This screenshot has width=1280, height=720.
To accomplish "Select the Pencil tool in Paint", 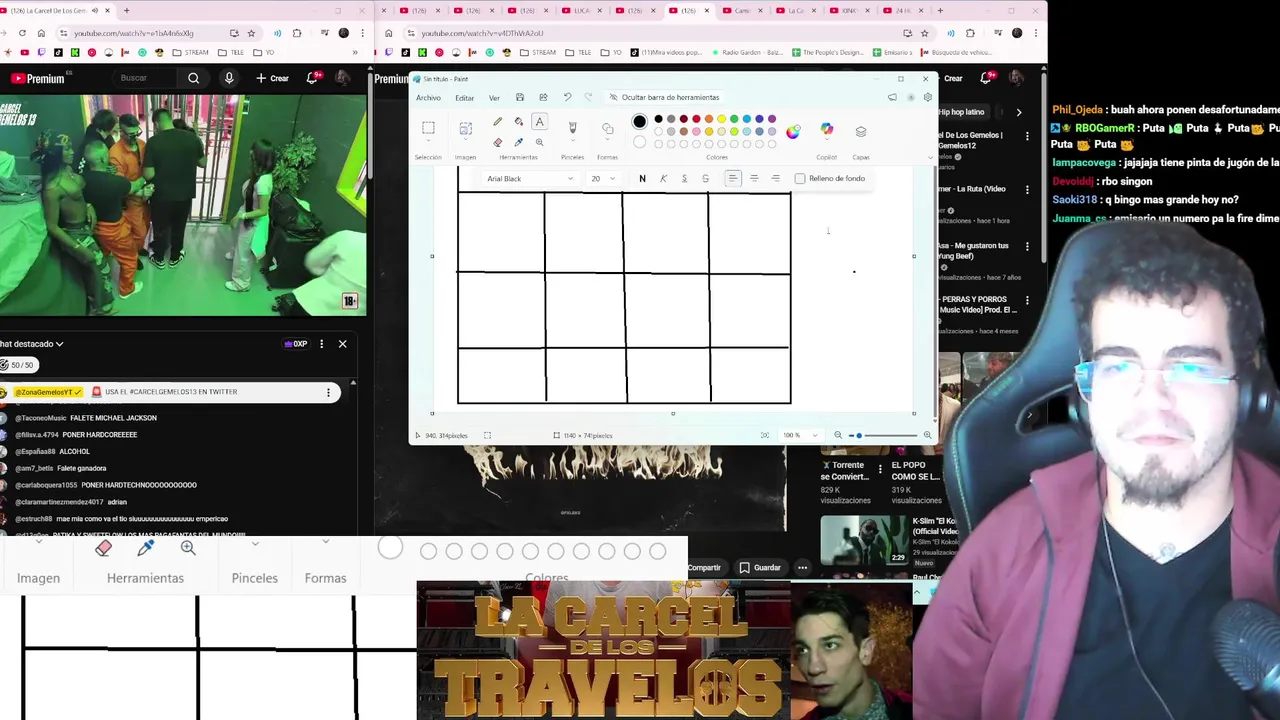I will coord(497,121).
